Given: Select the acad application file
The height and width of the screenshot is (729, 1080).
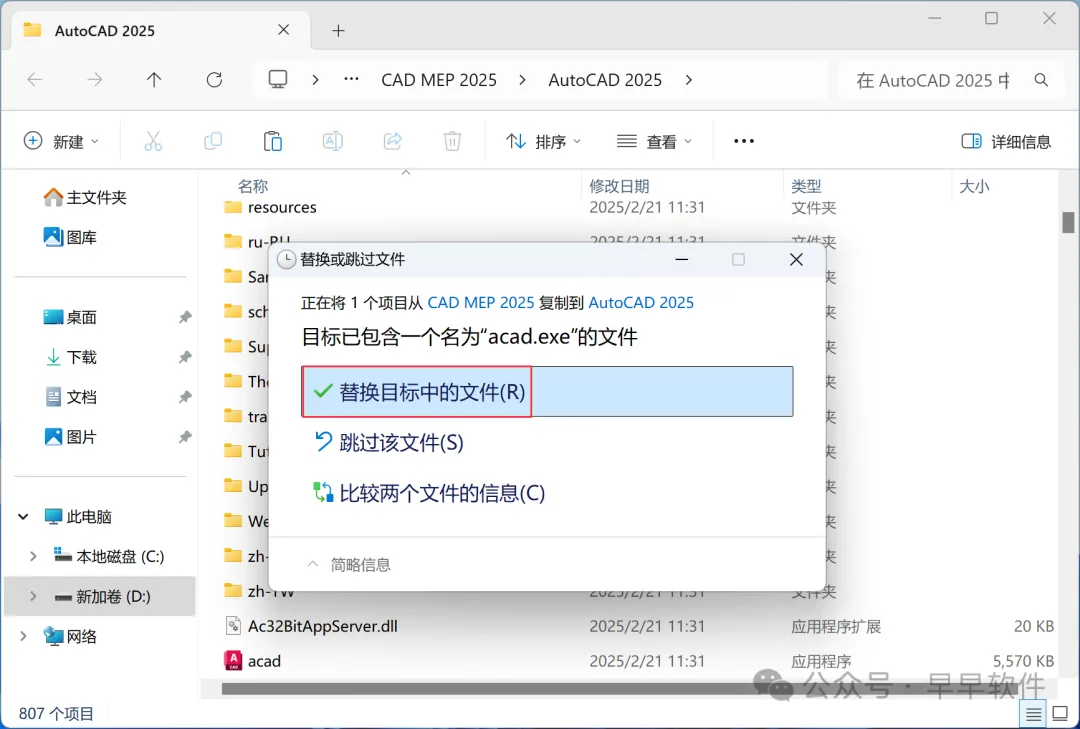Looking at the screenshot, I should (x=264, y=661).
